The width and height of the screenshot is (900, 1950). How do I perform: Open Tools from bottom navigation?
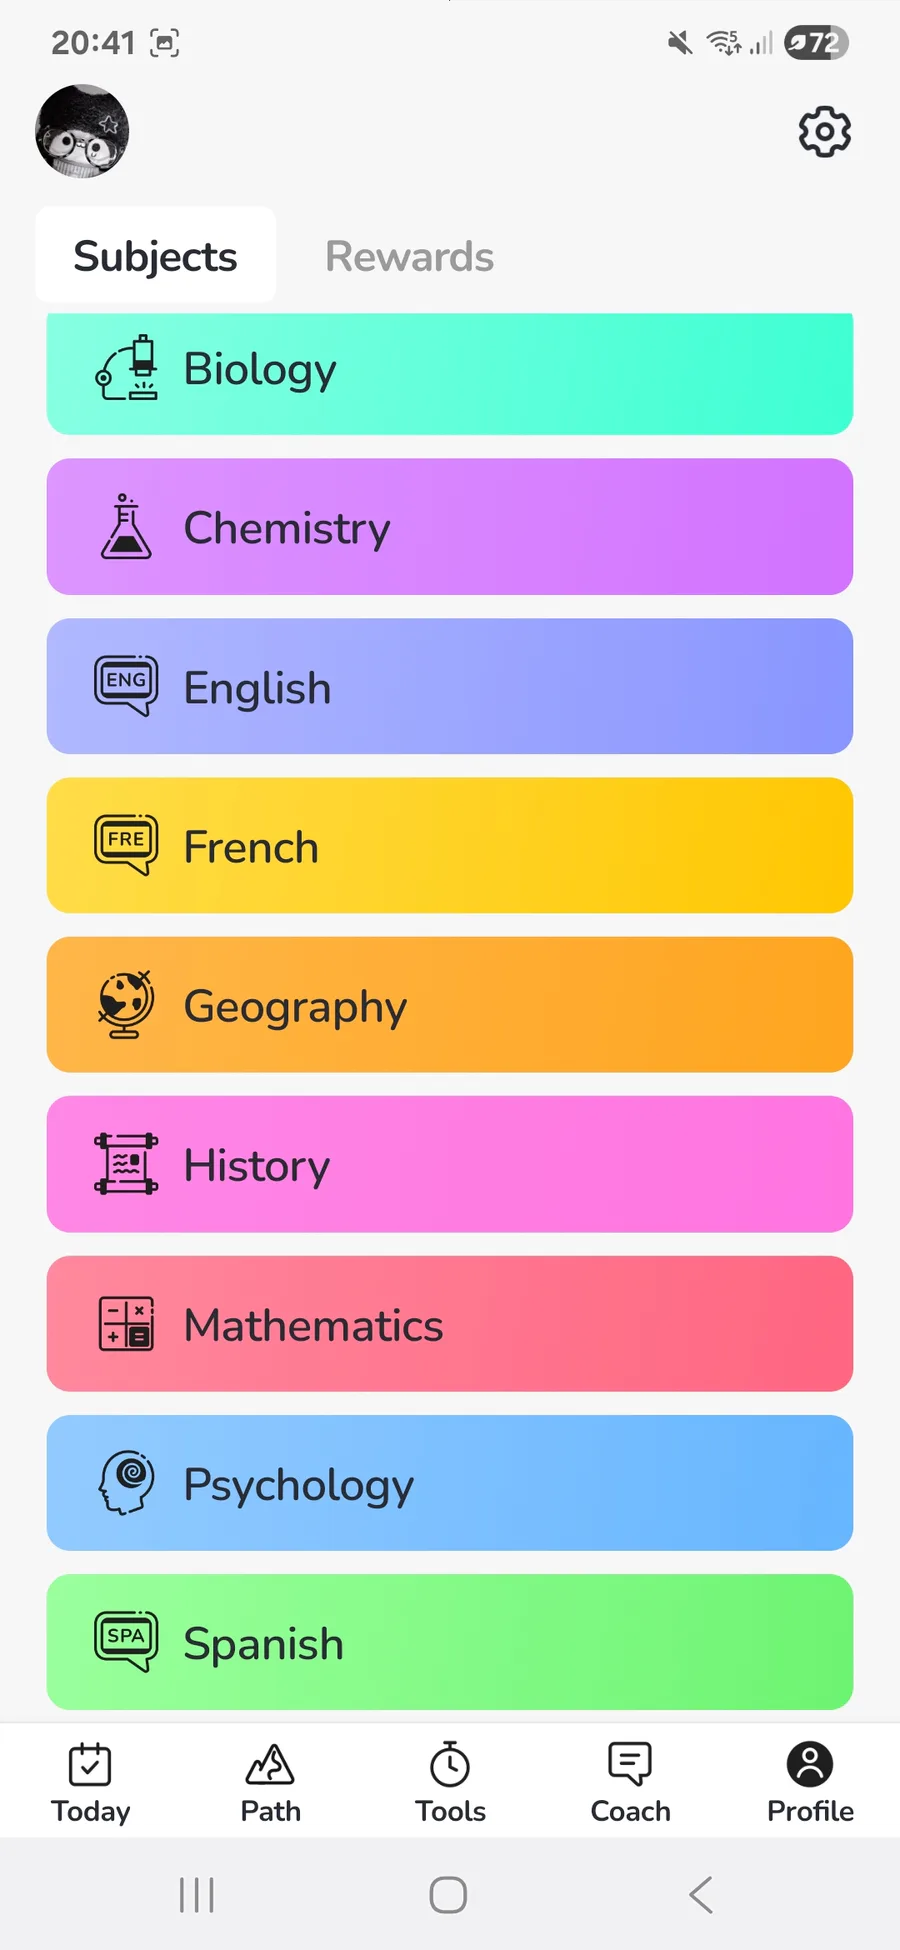click(x=450, y=1782)
